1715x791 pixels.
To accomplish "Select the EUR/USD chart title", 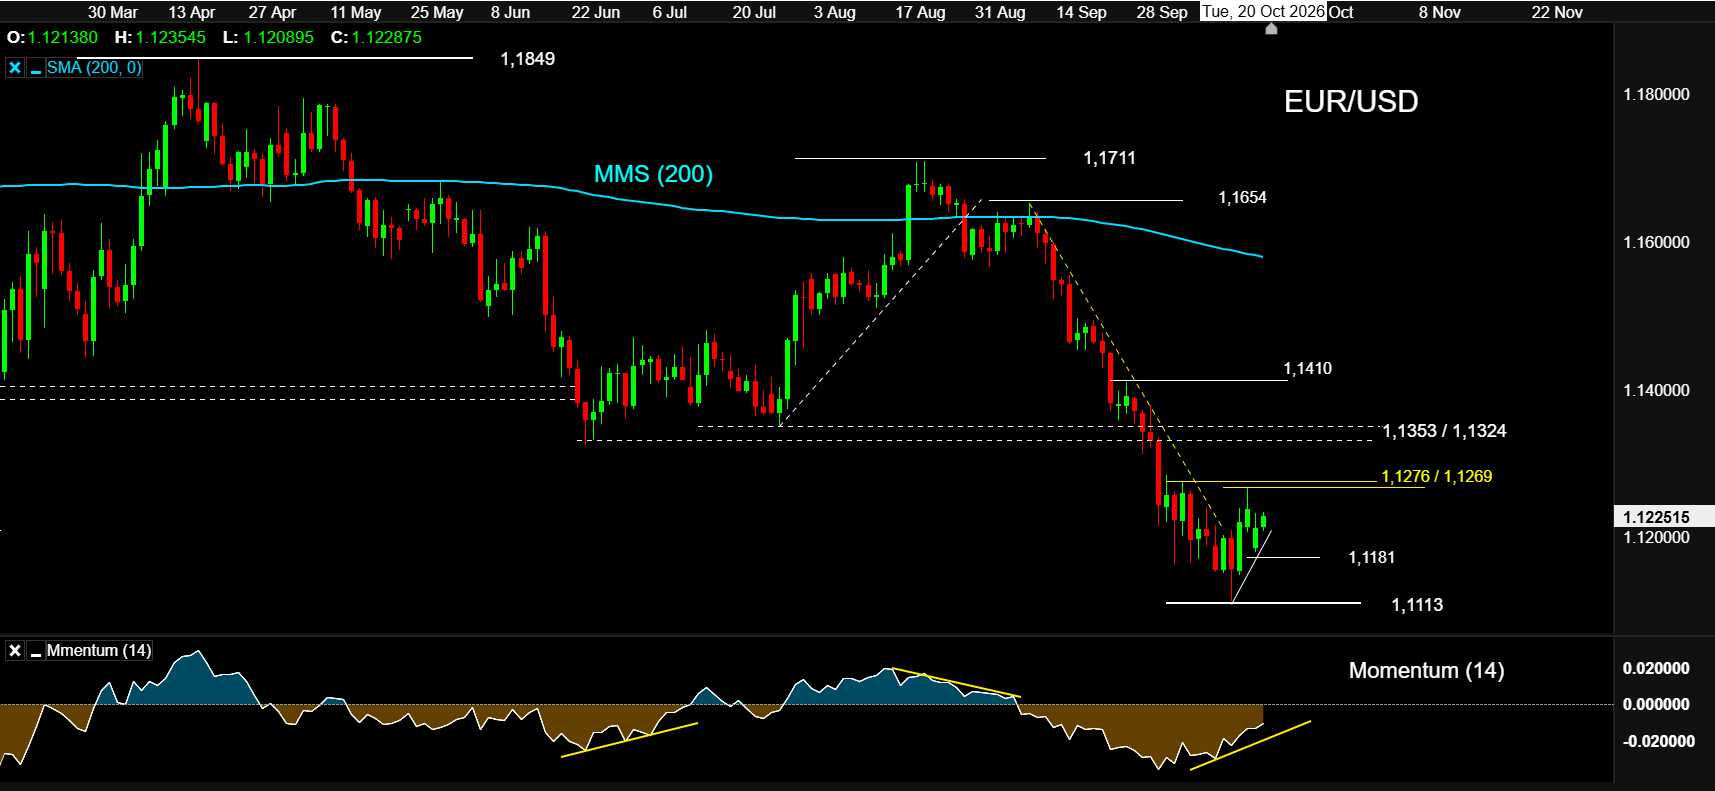I will coord(1351,102).
